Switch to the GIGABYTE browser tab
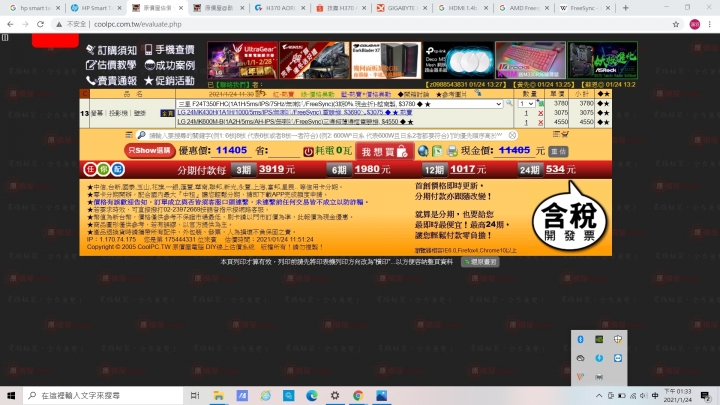Viewport: 720px width, 405px height. (402, 8)
